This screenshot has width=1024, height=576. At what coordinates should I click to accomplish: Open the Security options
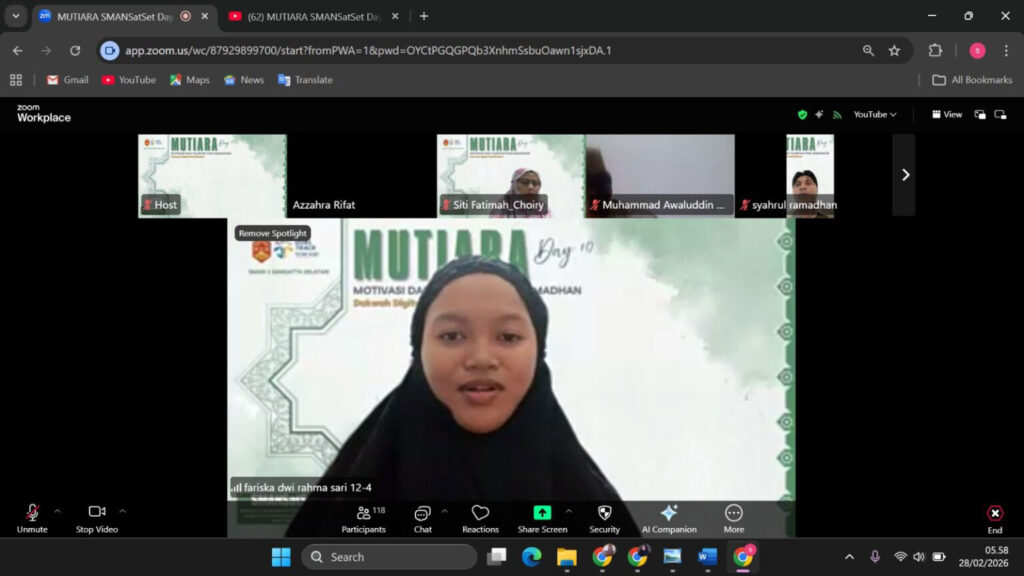[604, 518]
